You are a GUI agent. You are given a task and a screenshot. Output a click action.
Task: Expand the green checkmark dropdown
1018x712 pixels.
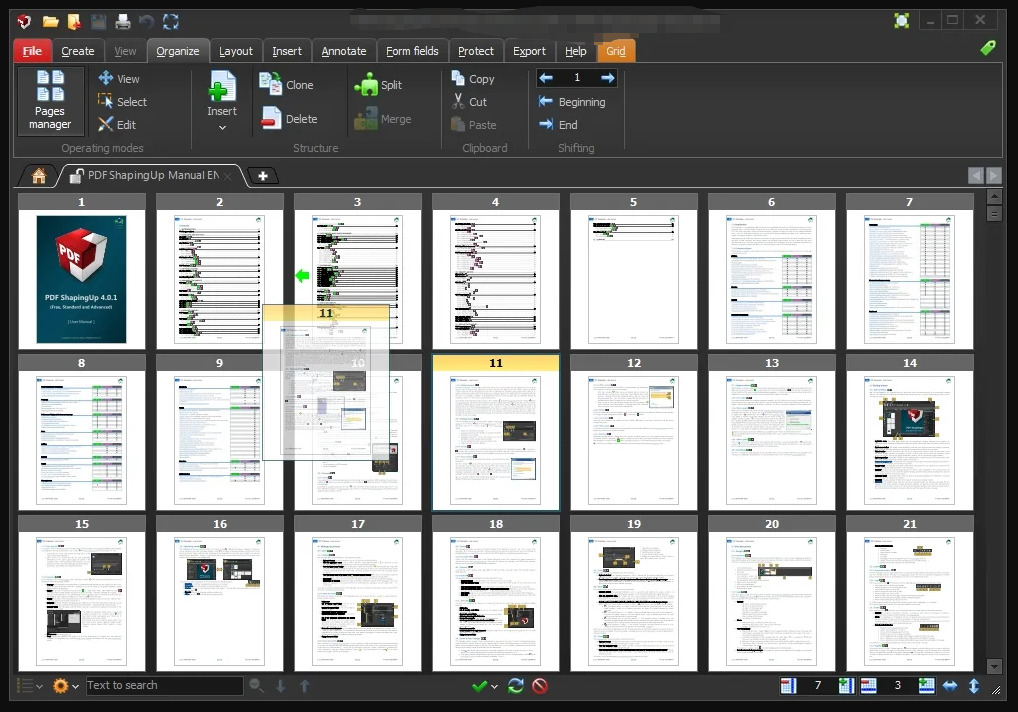point(486,686)
